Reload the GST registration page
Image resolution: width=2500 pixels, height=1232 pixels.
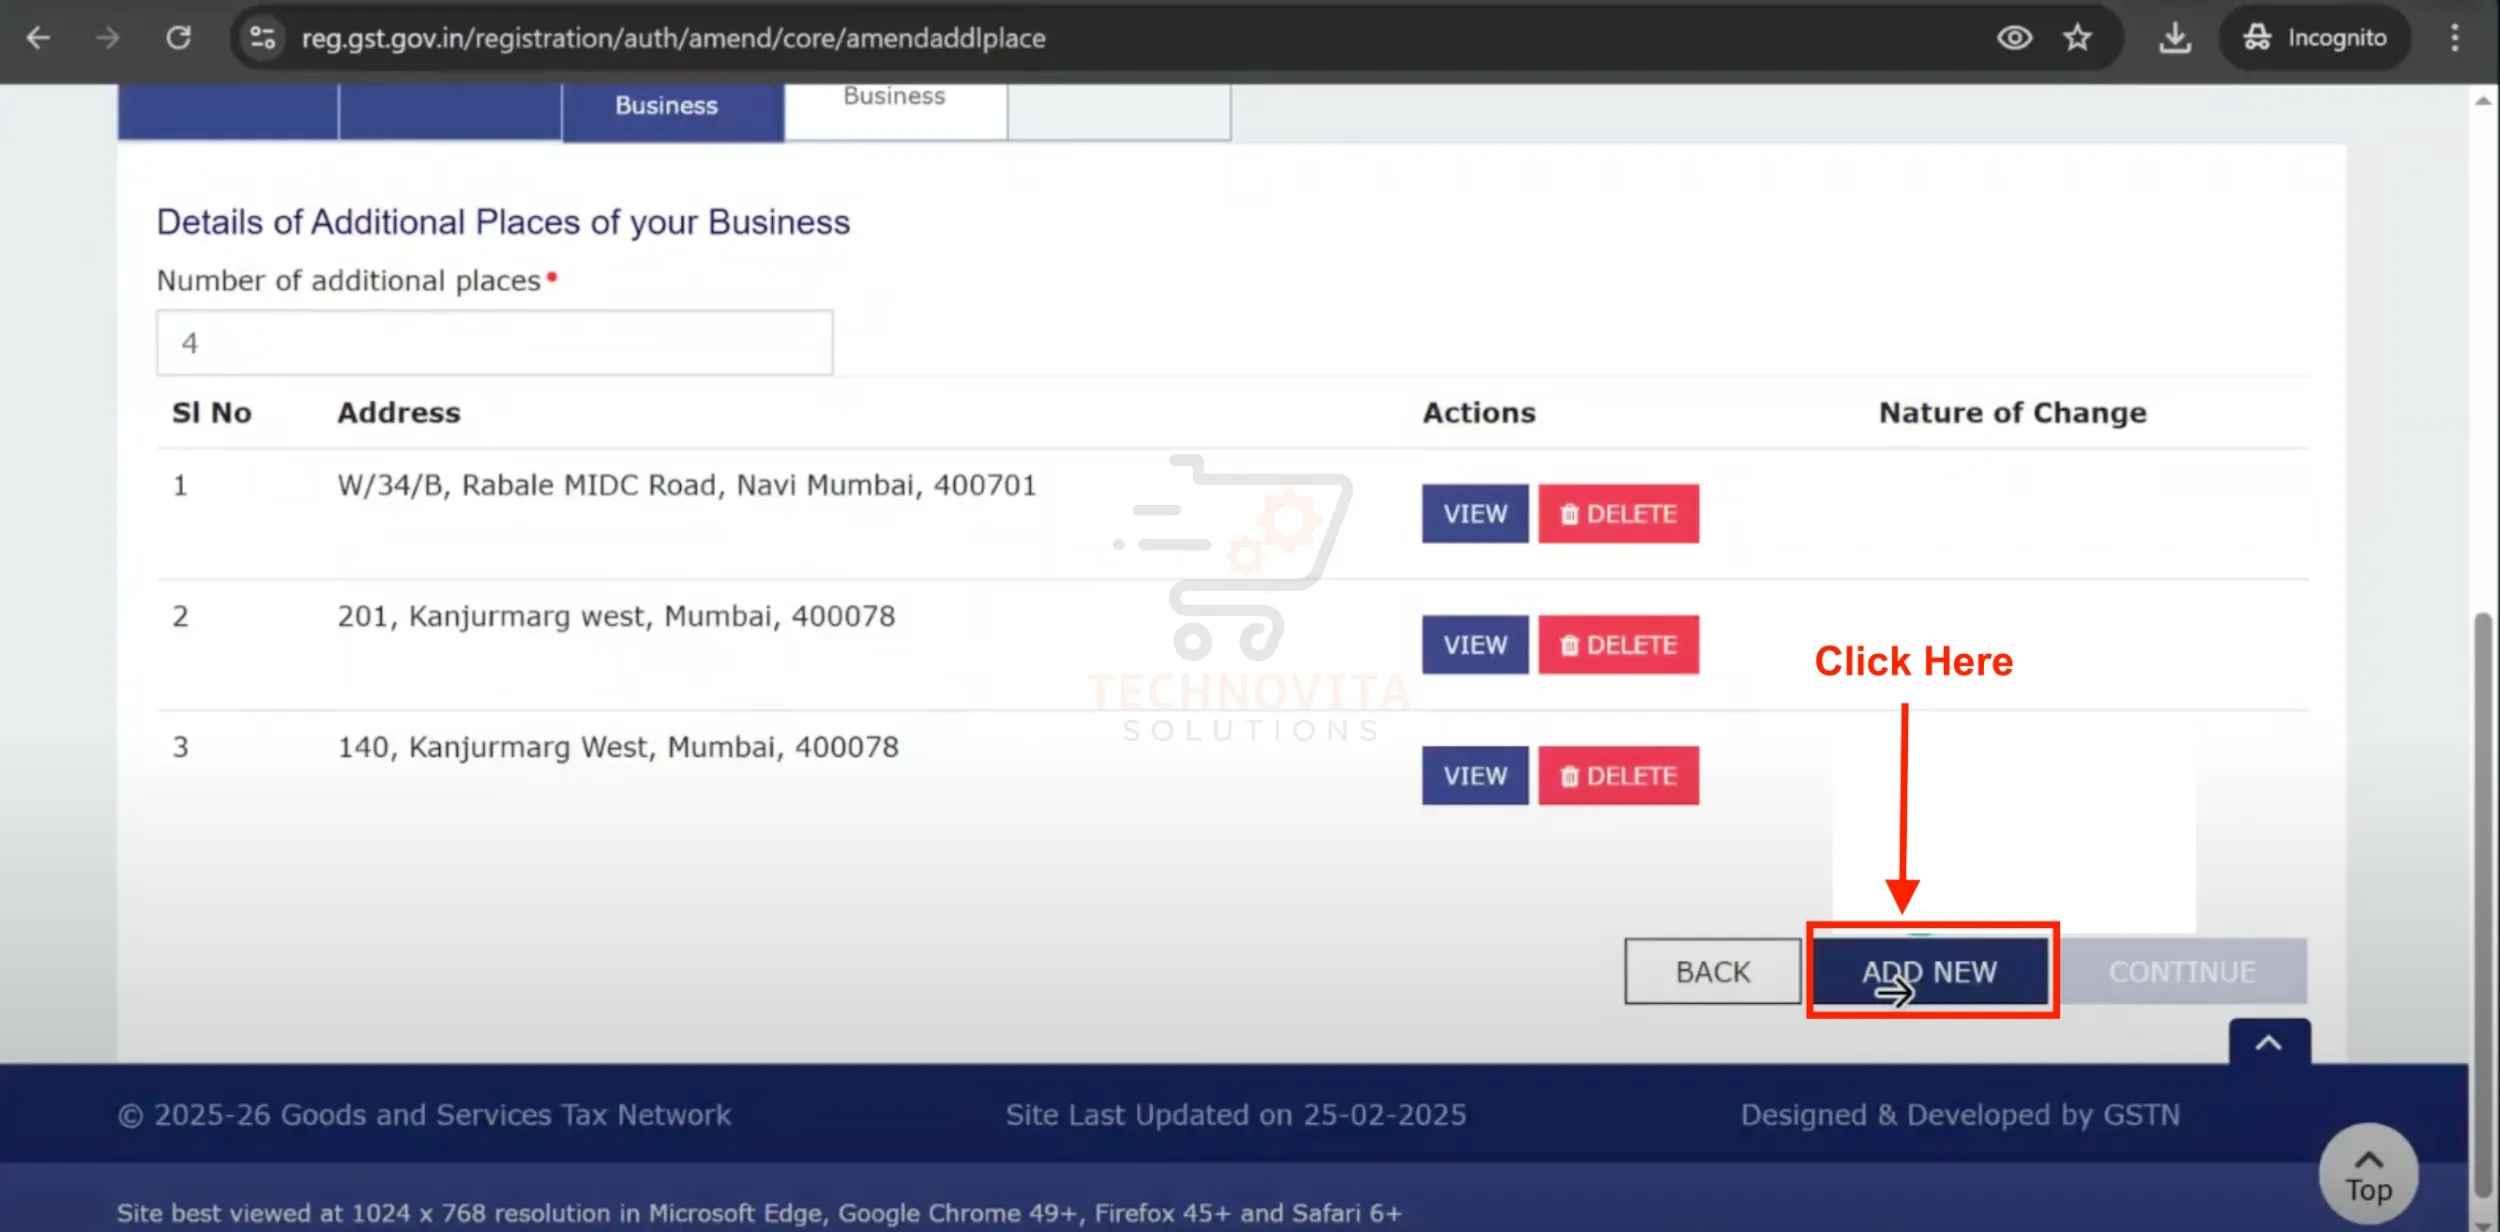click(x=178, y=38)
